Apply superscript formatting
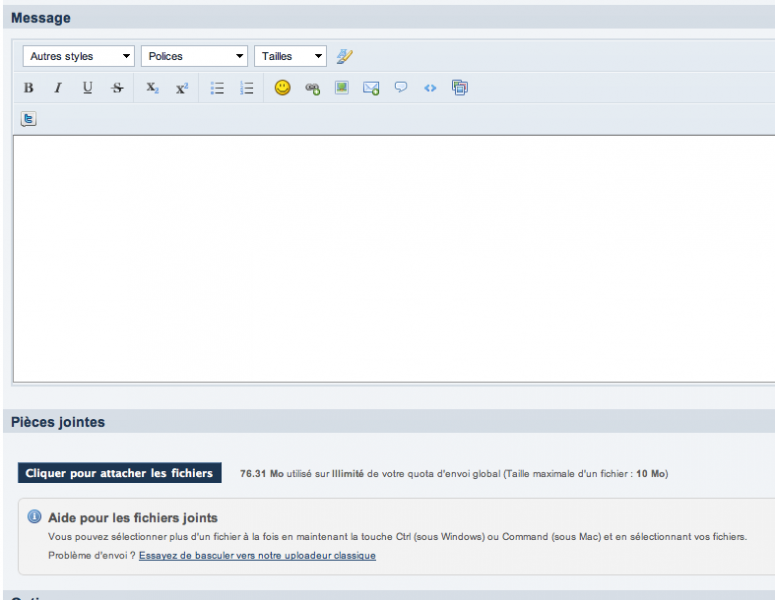This screenshot has width=775, height=600. [x=182, y=88]
